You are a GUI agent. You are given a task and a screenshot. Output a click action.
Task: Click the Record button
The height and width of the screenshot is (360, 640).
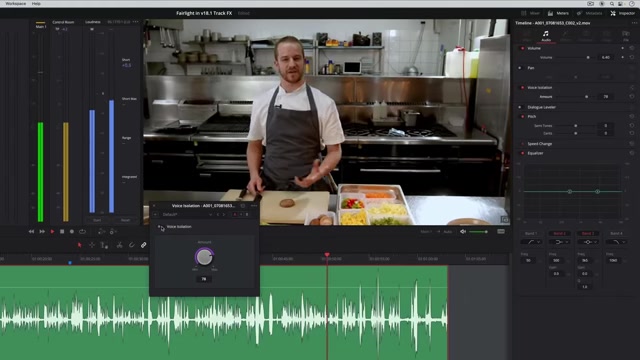click(72, 231)
